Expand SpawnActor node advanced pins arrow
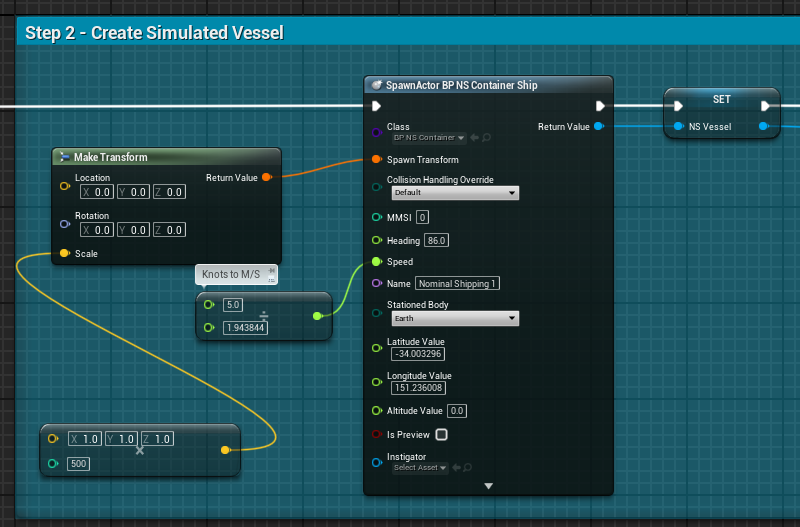Image resolution: width=800 pixels, height=527 pixels. [x=488, y=486]
